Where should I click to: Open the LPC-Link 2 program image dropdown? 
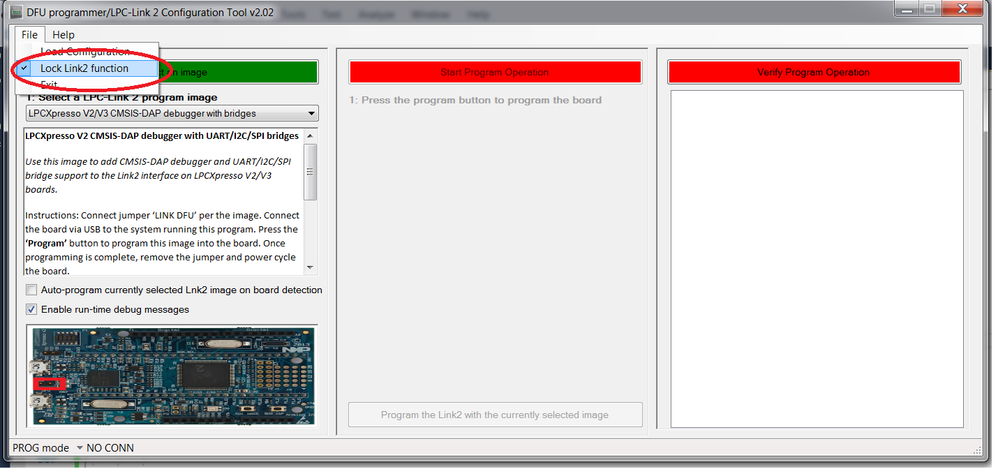point(172,113)
